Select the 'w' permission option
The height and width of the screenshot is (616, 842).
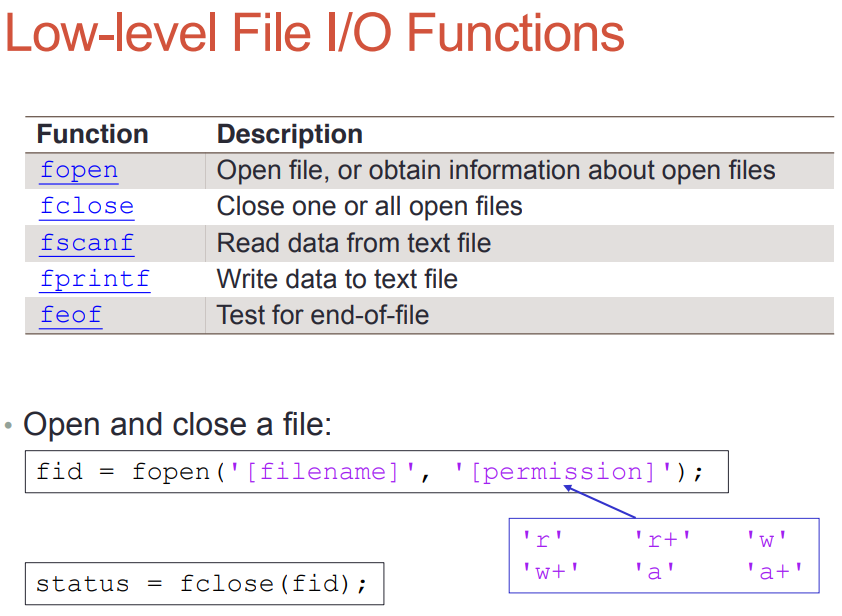[767, 540]
